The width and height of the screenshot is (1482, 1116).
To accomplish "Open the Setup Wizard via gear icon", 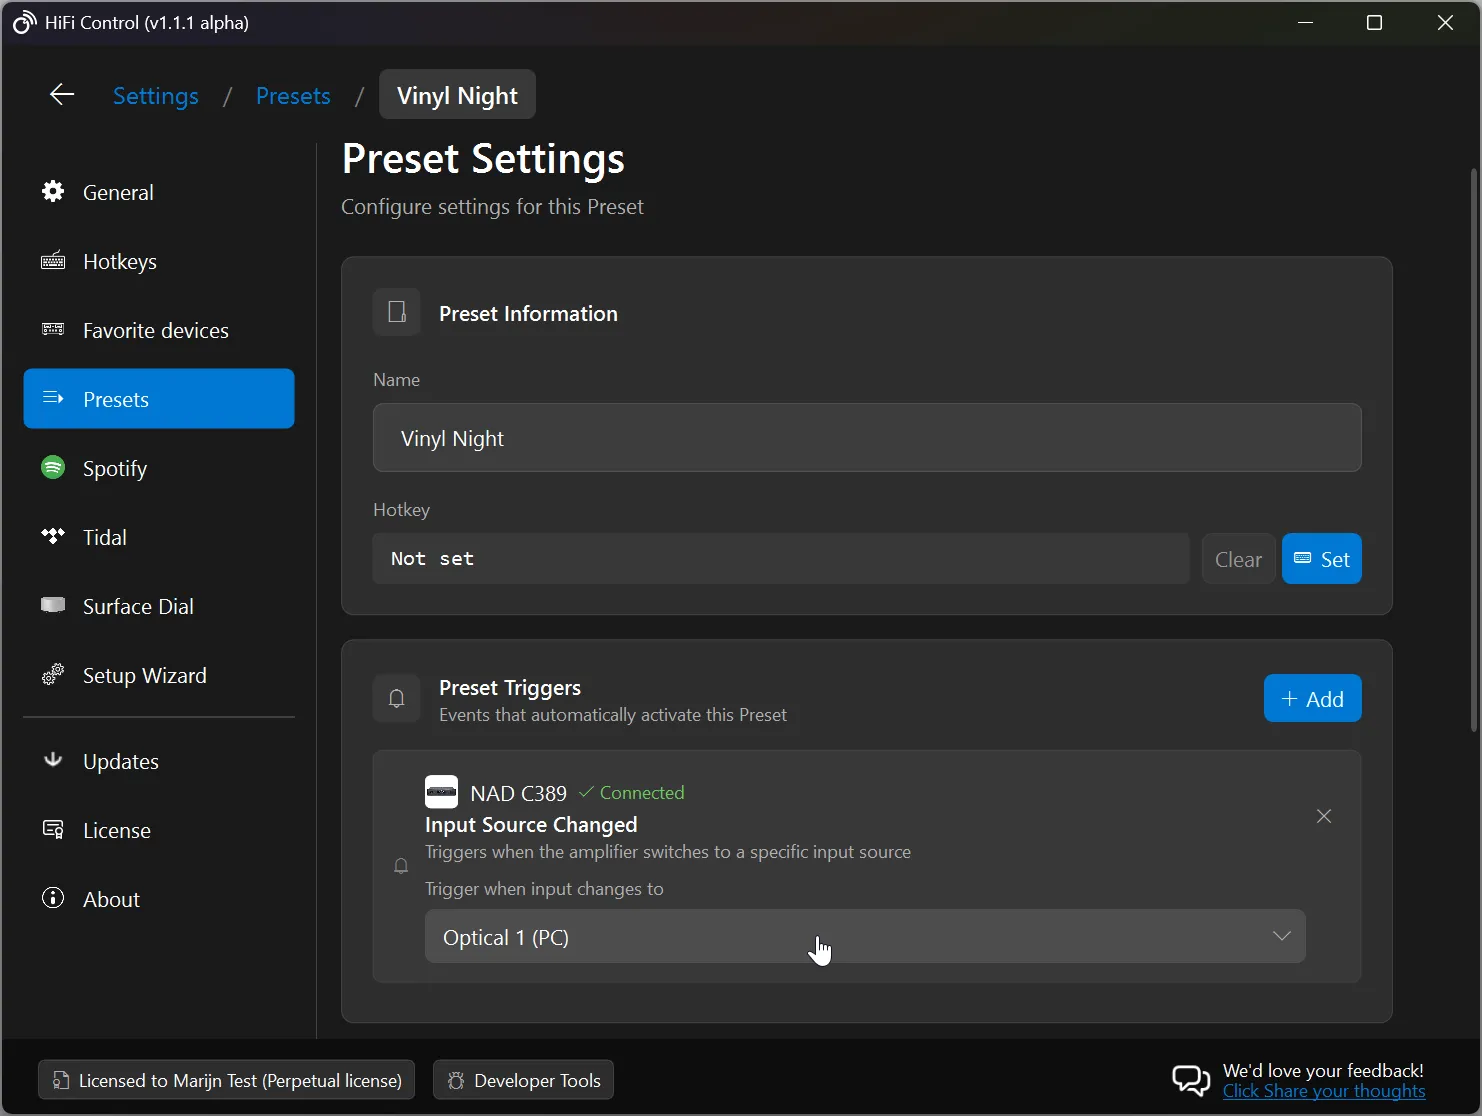I will pyautogui.click(x=52, y=675).
